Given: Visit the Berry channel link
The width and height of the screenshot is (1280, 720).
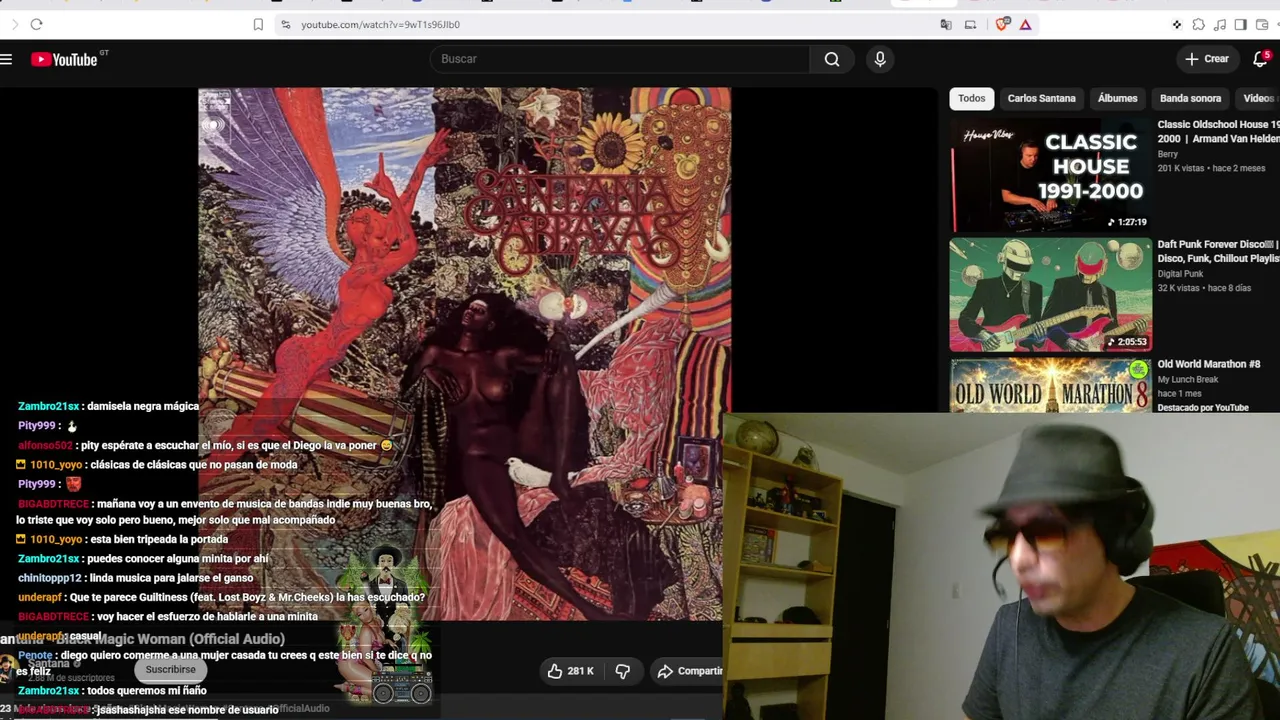Looking at the screenshot, I should point(1168,154).
